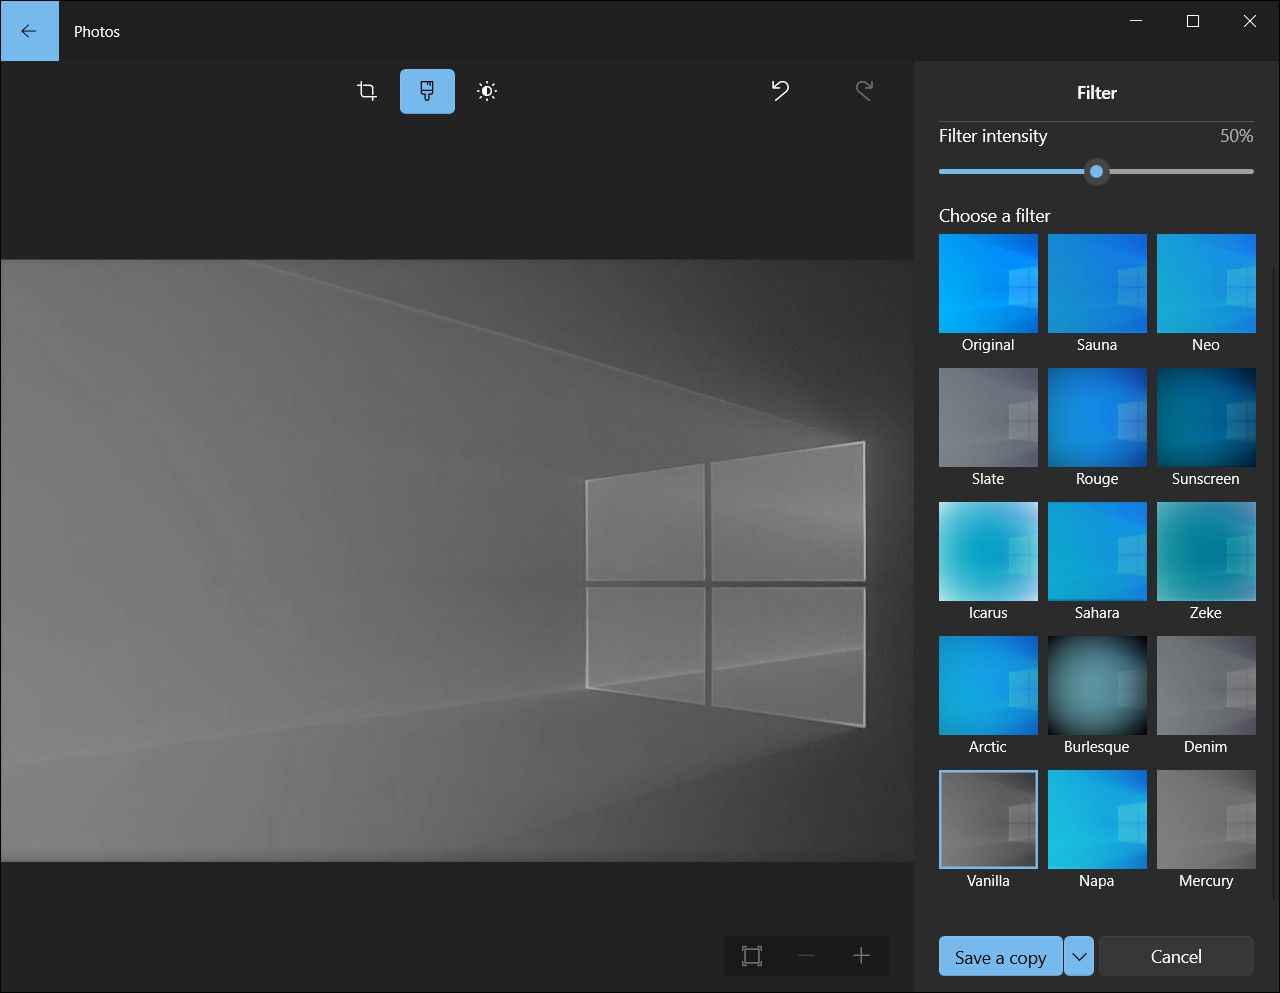Apply the Sauna filter

tap(1097, 283)
